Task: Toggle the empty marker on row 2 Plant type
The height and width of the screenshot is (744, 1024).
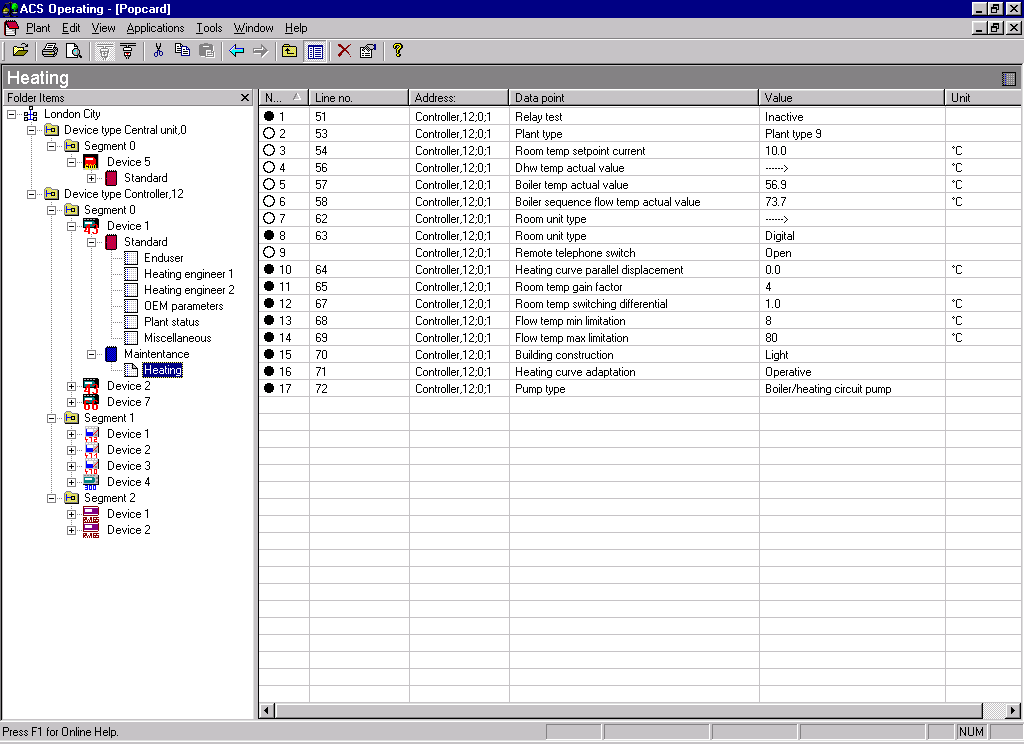Action: 268,133
